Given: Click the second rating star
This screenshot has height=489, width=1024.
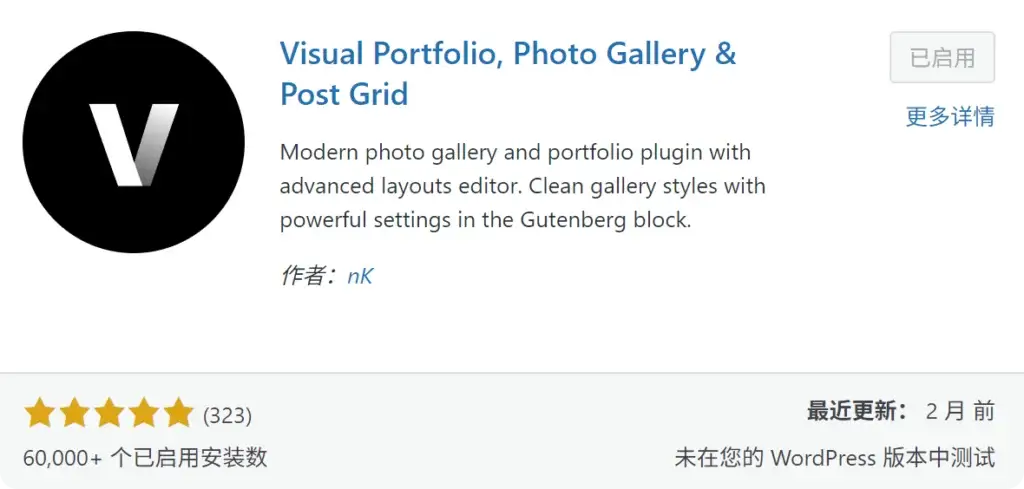Looking at the screenshot, I should point(75,413).
